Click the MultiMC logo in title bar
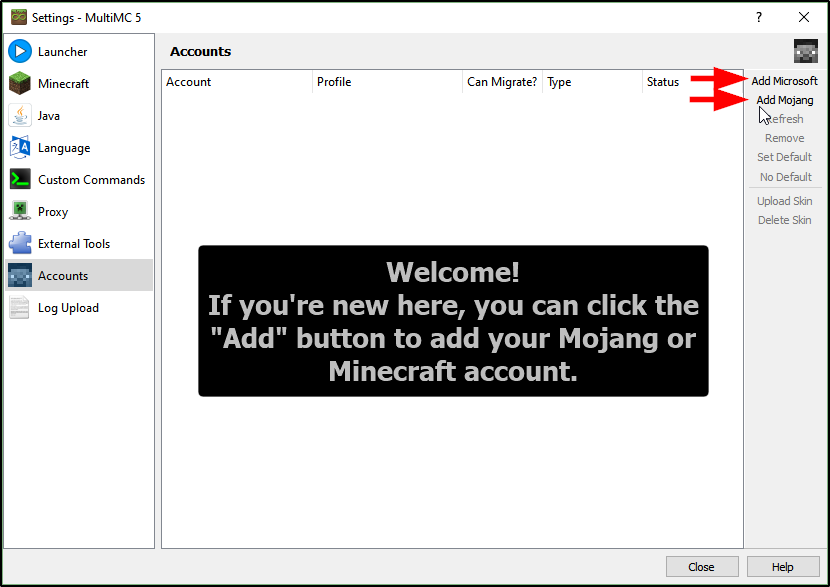Viewport: 830px width, 587px height. point(19,17)
